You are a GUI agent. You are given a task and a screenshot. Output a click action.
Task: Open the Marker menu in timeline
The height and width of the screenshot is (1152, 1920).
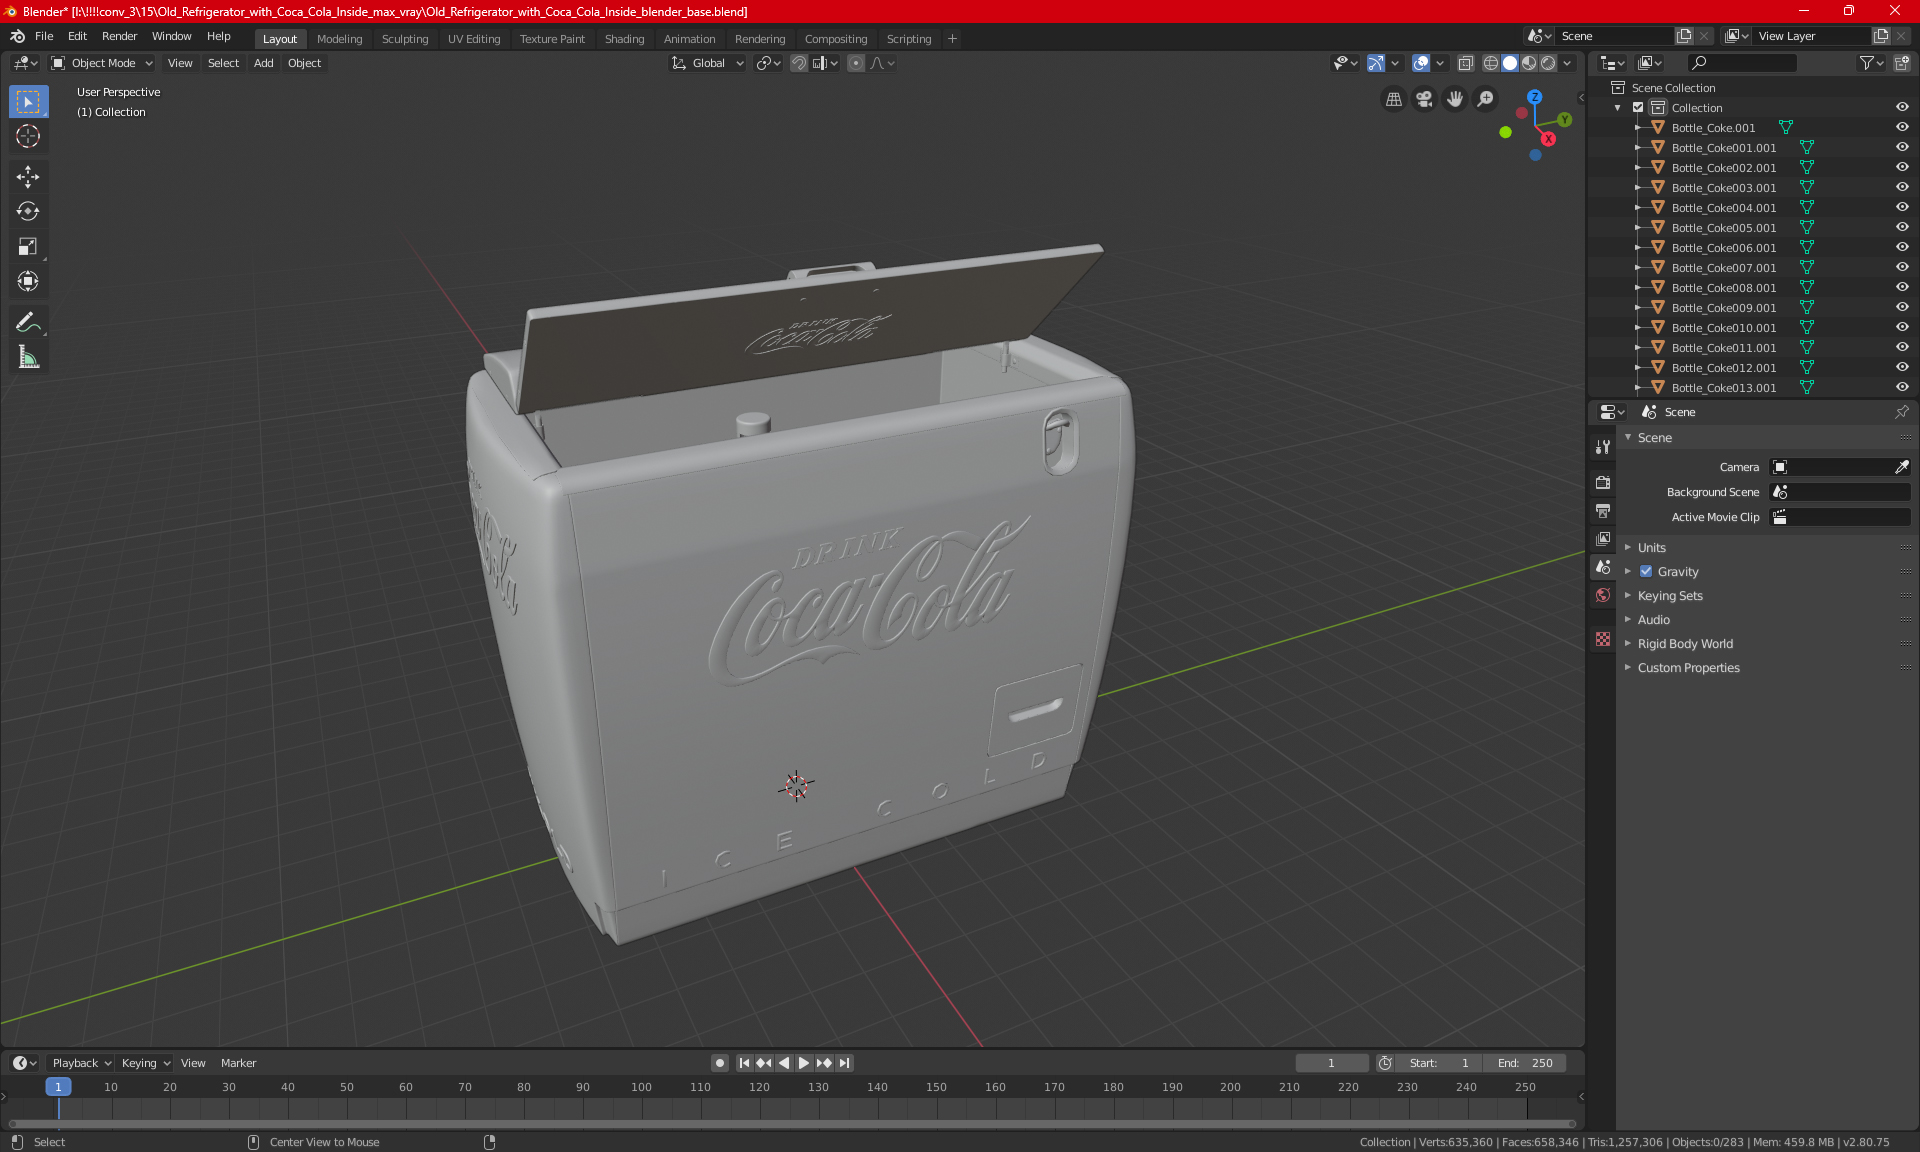[238, 1063]
